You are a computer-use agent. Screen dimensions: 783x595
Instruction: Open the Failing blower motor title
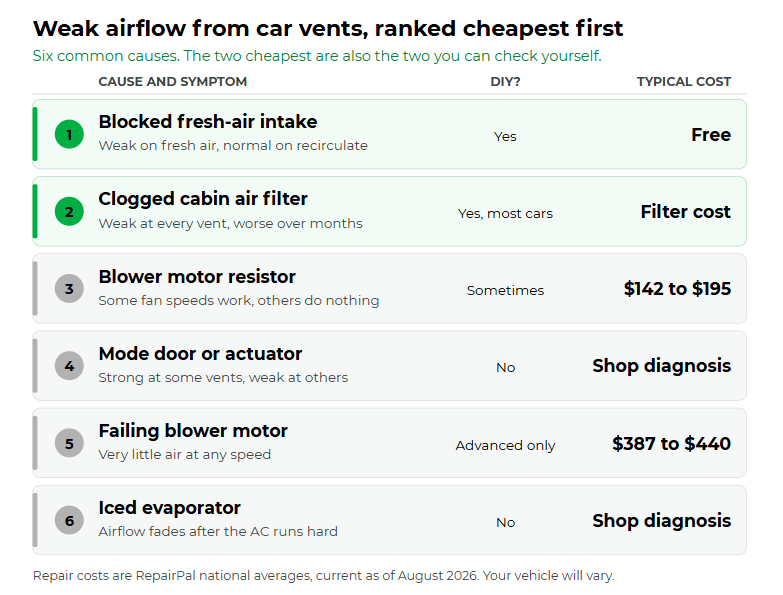pyautogui.click(x=193, y=431)
